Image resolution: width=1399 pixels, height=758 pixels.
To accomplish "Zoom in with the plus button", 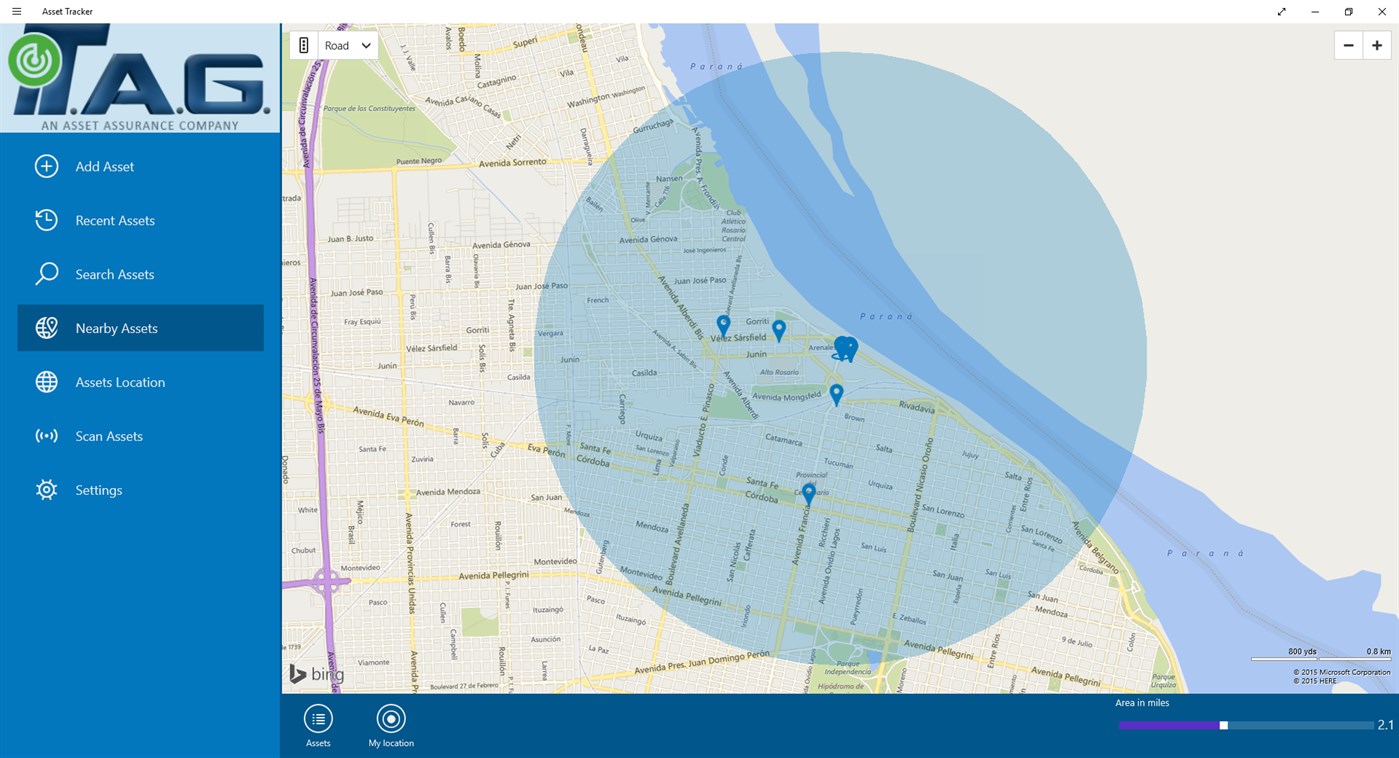I will point(1376,45).
